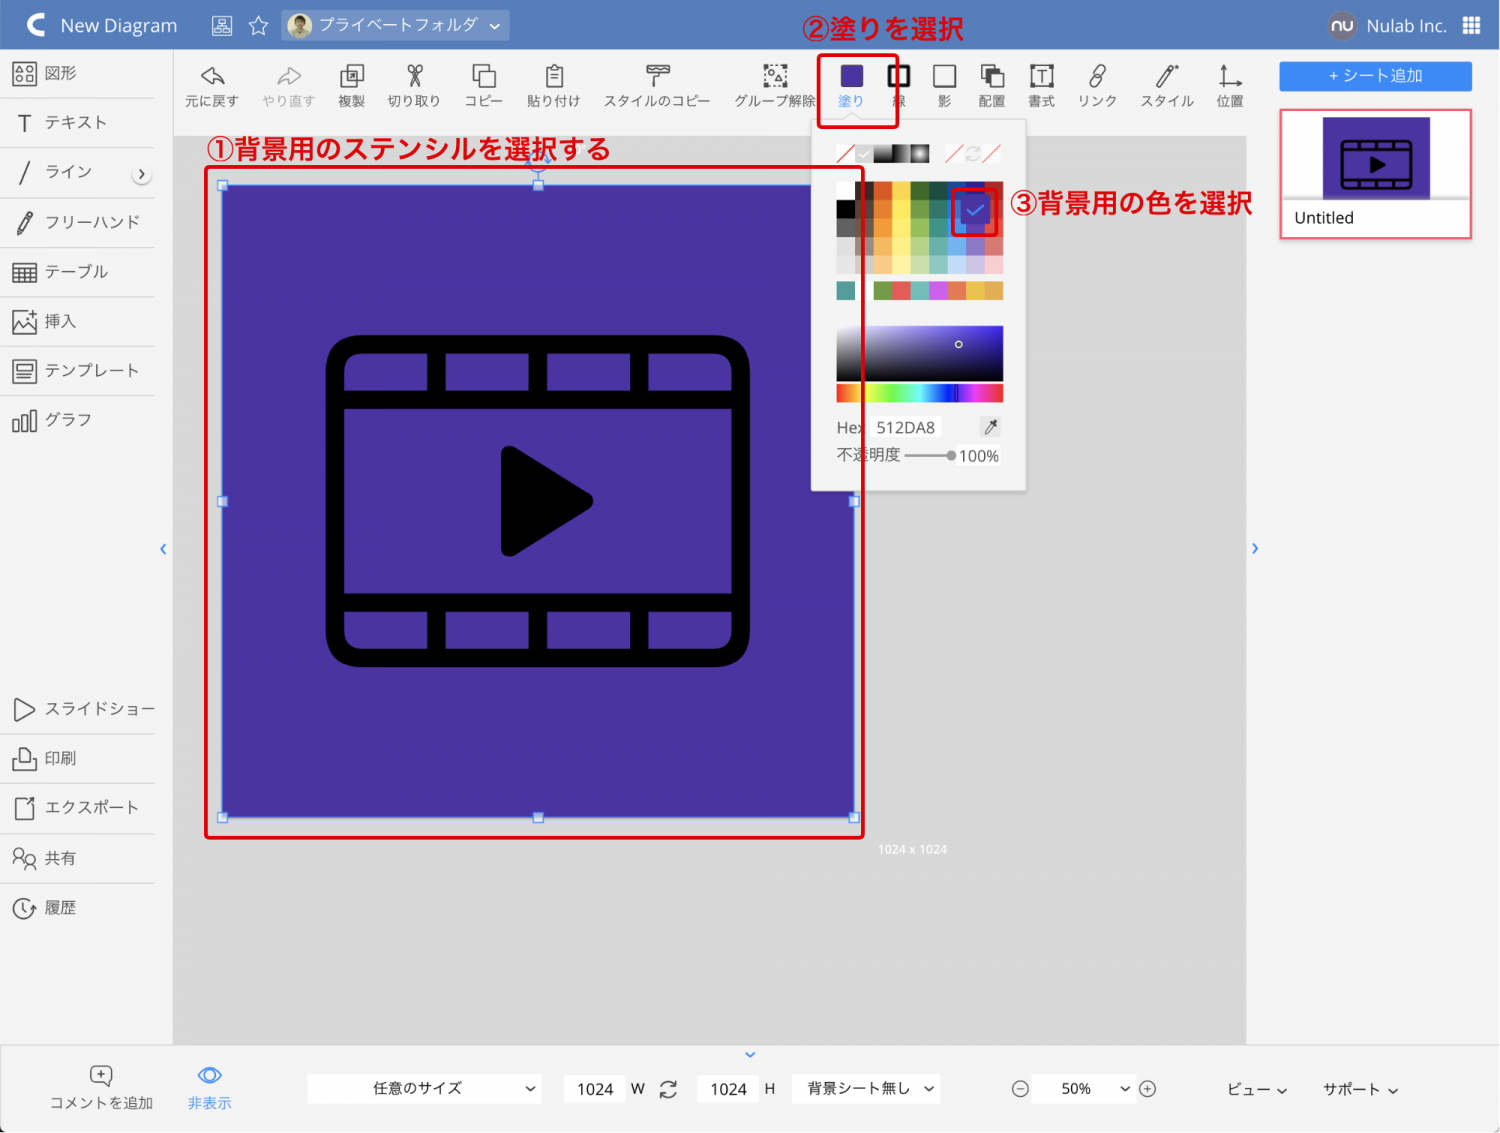Click the Copy Style (スタイルのコピー) icon
This screenshot has height=1133, width=1500.
[x=657, y=77]
